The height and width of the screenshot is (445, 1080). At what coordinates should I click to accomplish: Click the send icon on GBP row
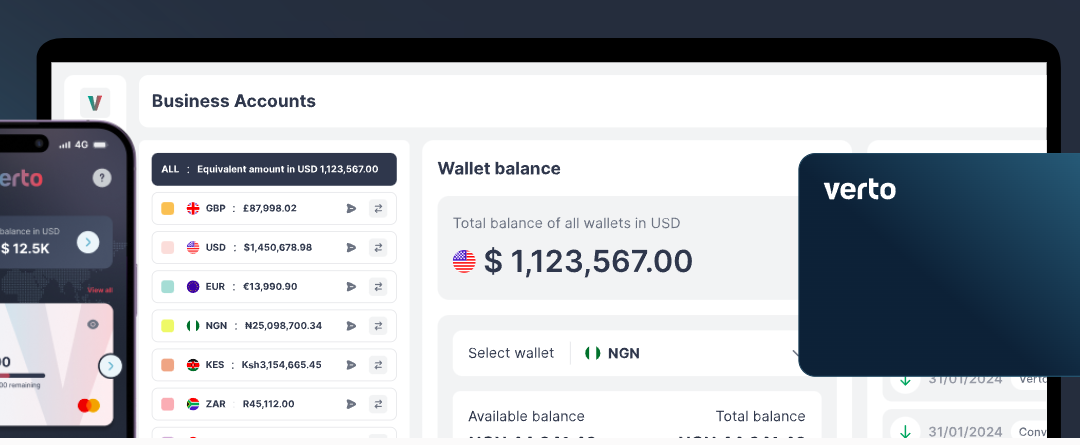[351, 208]
